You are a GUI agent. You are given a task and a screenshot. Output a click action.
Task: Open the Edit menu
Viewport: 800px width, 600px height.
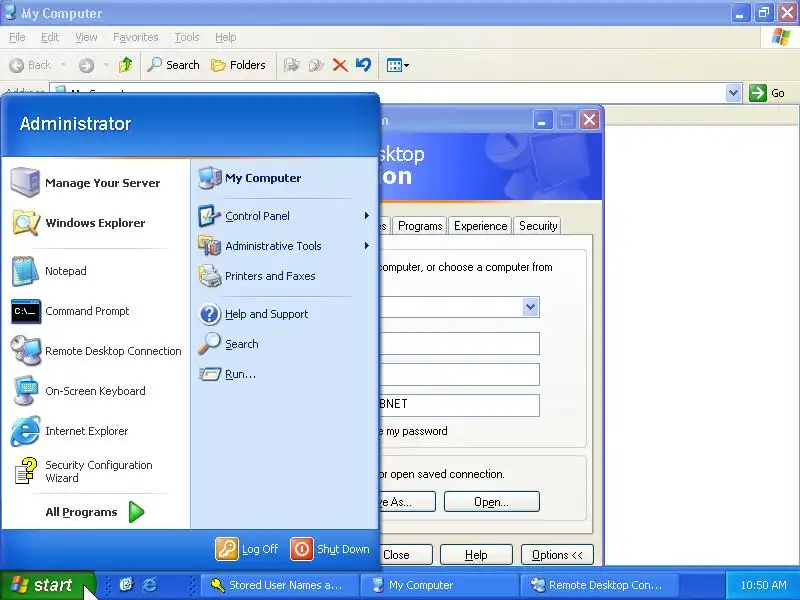50,37
